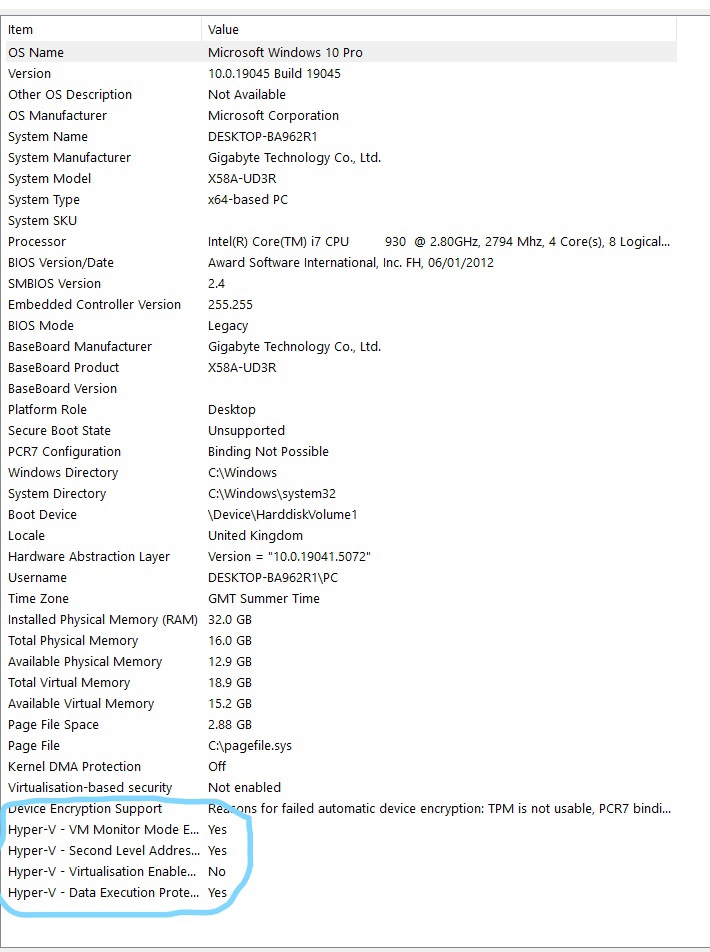Image resolution: width=710 pixels, height=952 pixels.
Task: Select the System Name row
Action: point(341,137)
